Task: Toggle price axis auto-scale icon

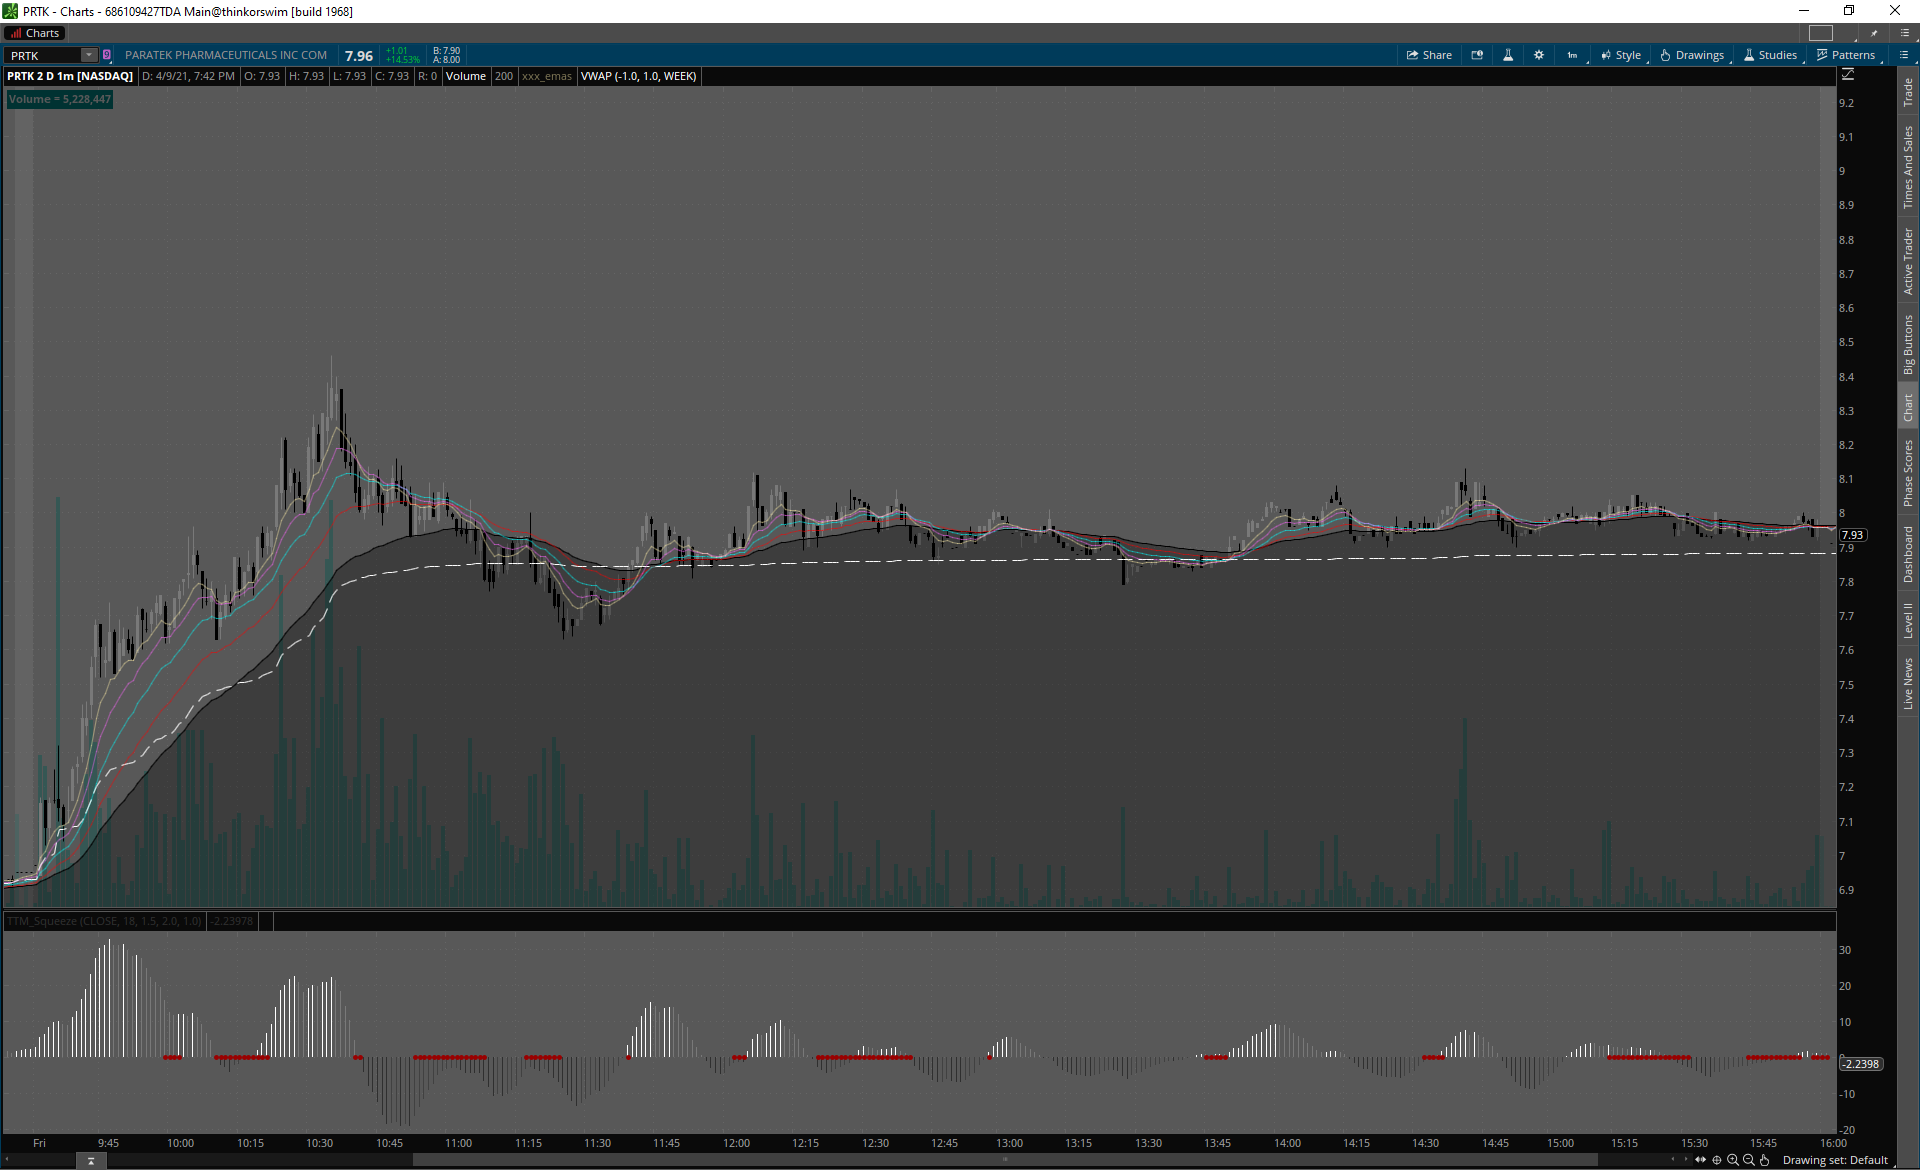Action: 1848,75
